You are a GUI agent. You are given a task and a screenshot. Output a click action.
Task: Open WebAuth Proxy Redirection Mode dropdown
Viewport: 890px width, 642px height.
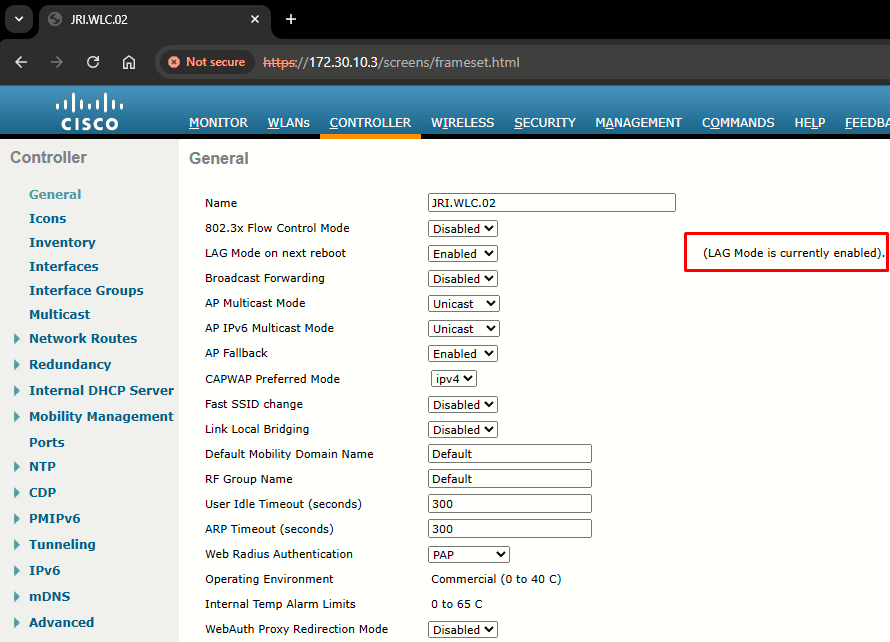[x=463, y=630]
